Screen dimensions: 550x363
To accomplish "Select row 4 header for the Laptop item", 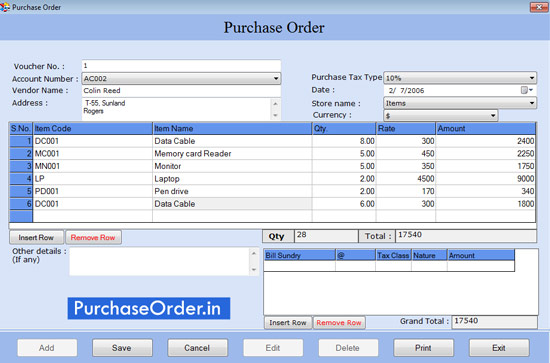I will pos(21,179).
